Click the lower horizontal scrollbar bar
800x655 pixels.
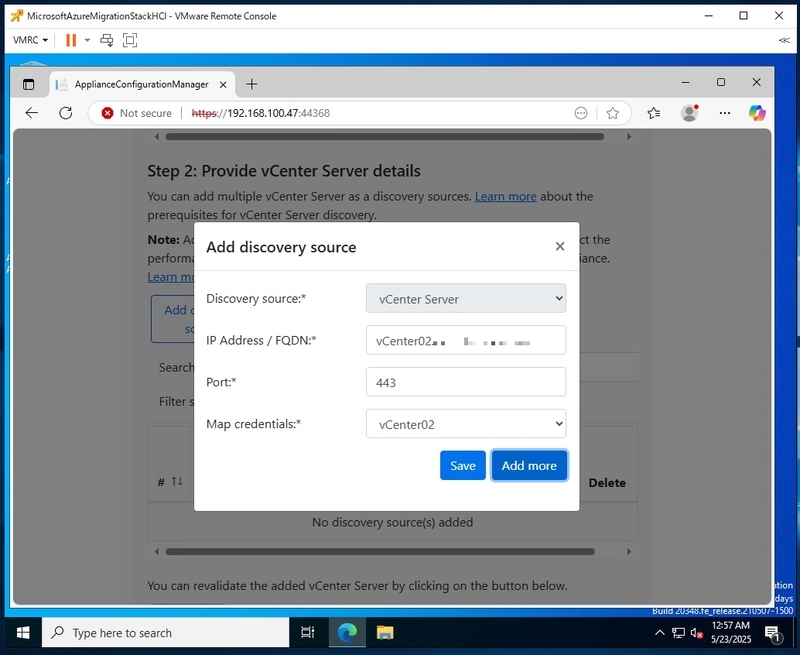[380, 551]
